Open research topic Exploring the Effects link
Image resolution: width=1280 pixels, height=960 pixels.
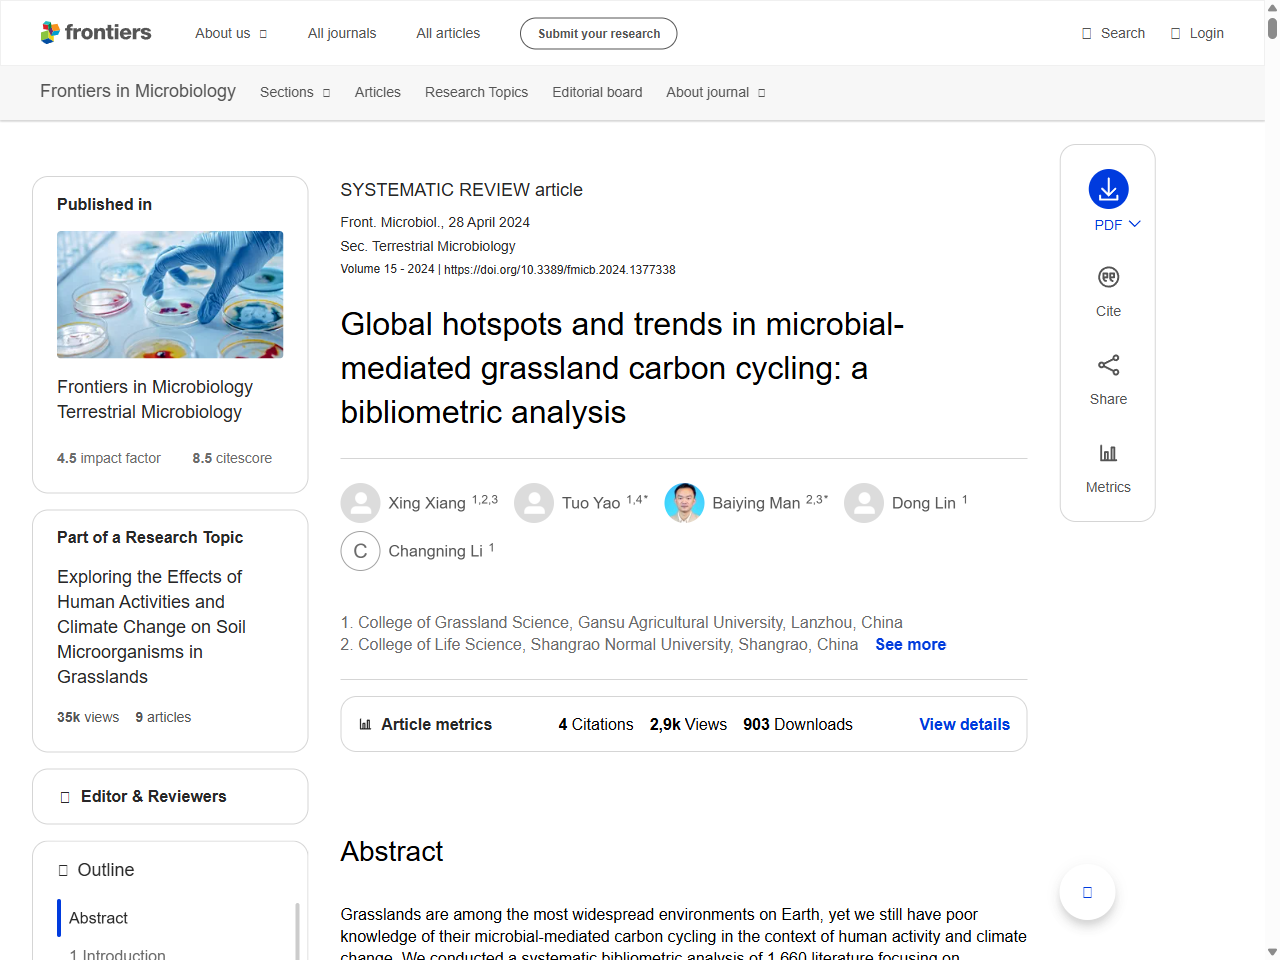[x=151, y=627]
